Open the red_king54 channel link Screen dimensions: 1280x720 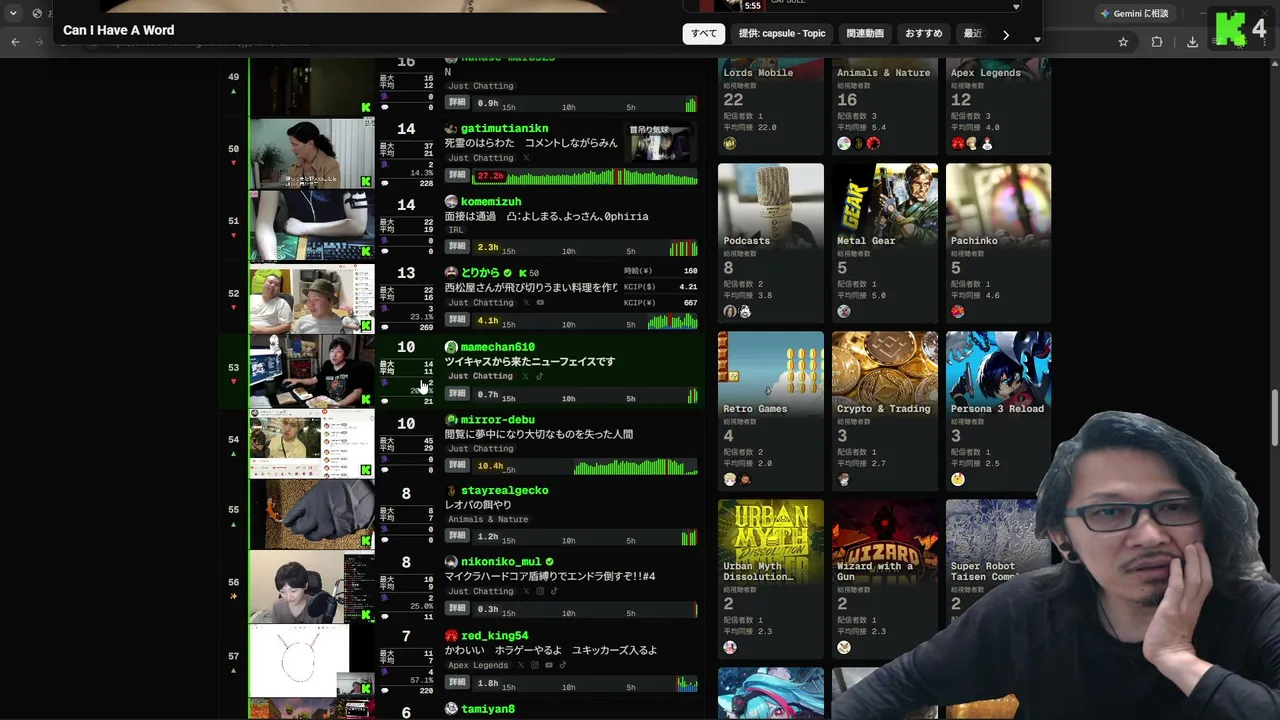coord(494,636)
